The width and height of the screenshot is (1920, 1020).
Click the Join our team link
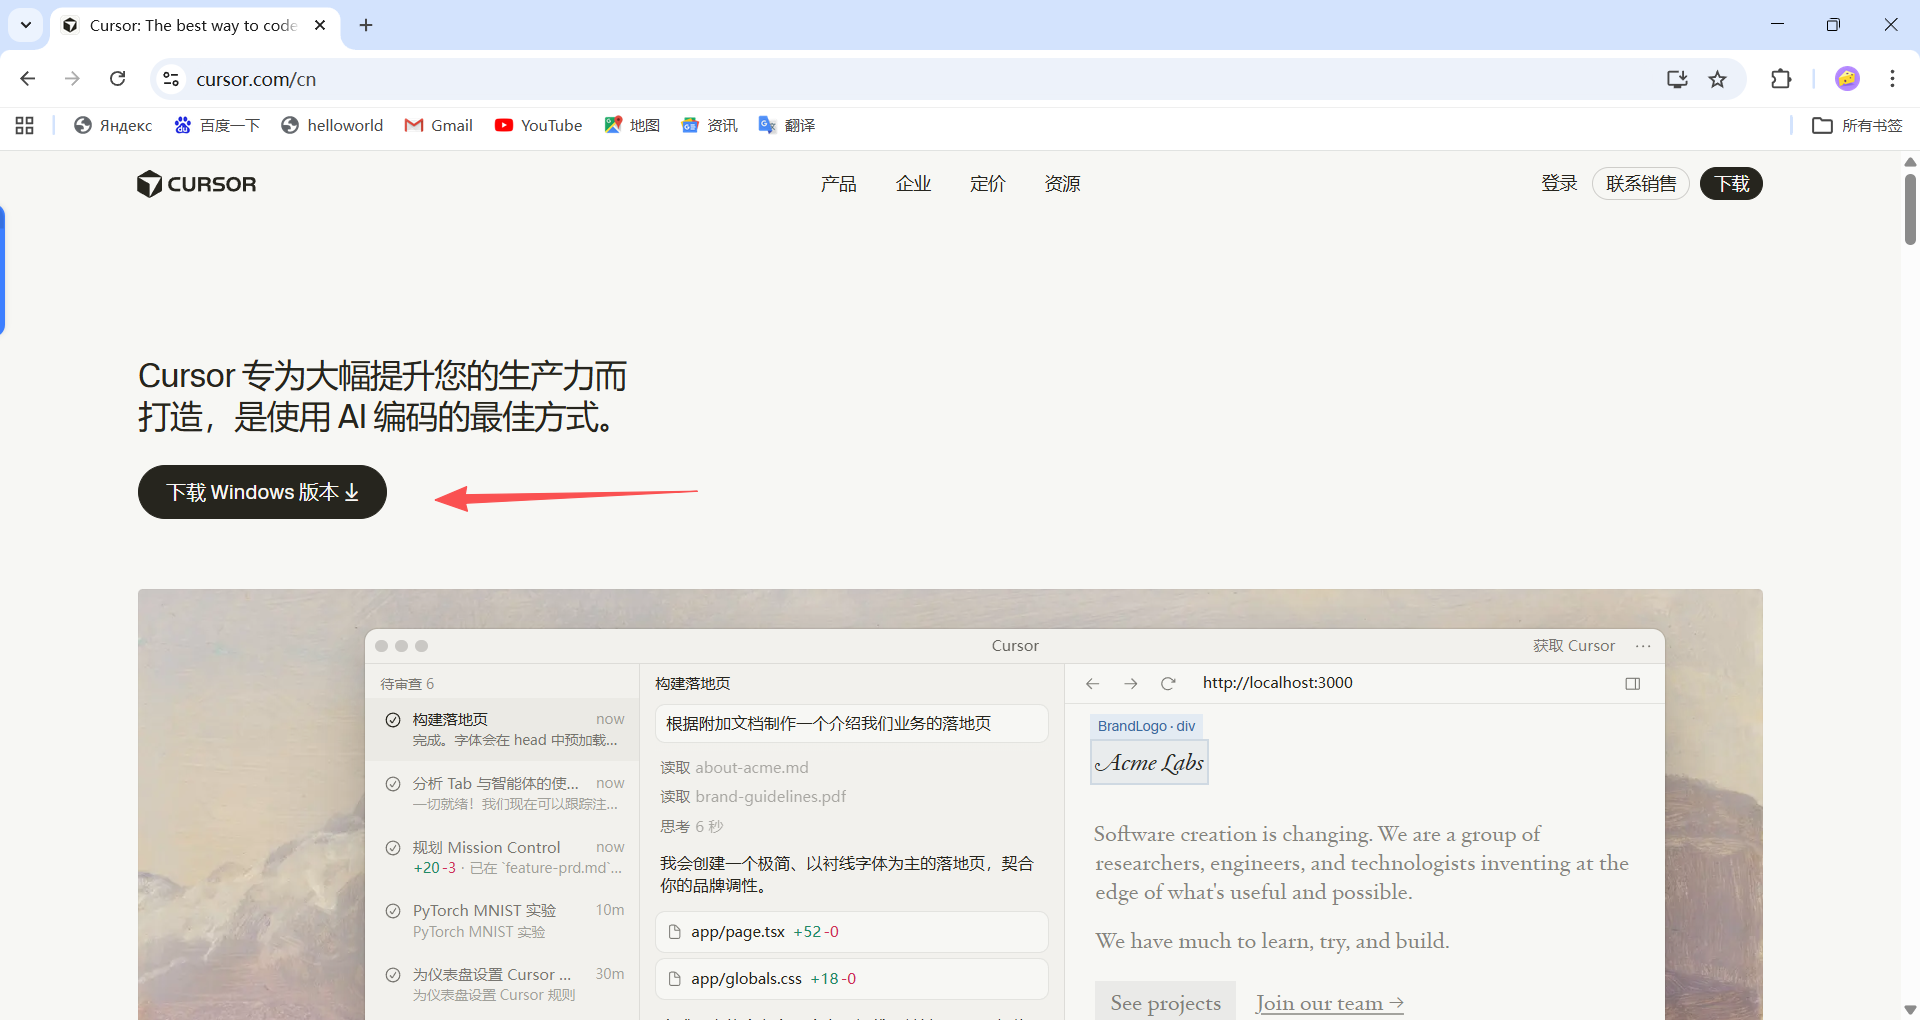pyautogui.click(x=1330, y=1003)
